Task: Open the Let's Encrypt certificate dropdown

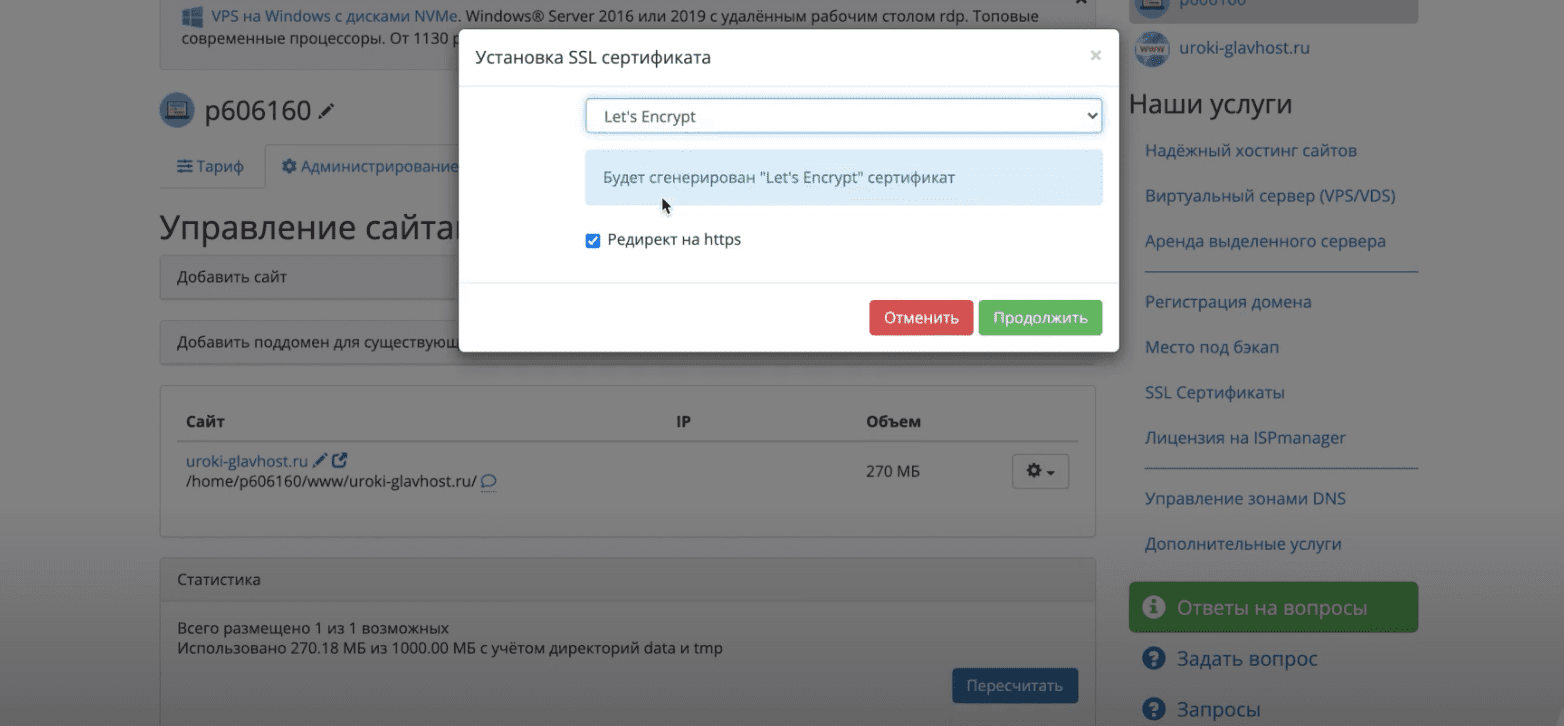Action: [843, 116]
